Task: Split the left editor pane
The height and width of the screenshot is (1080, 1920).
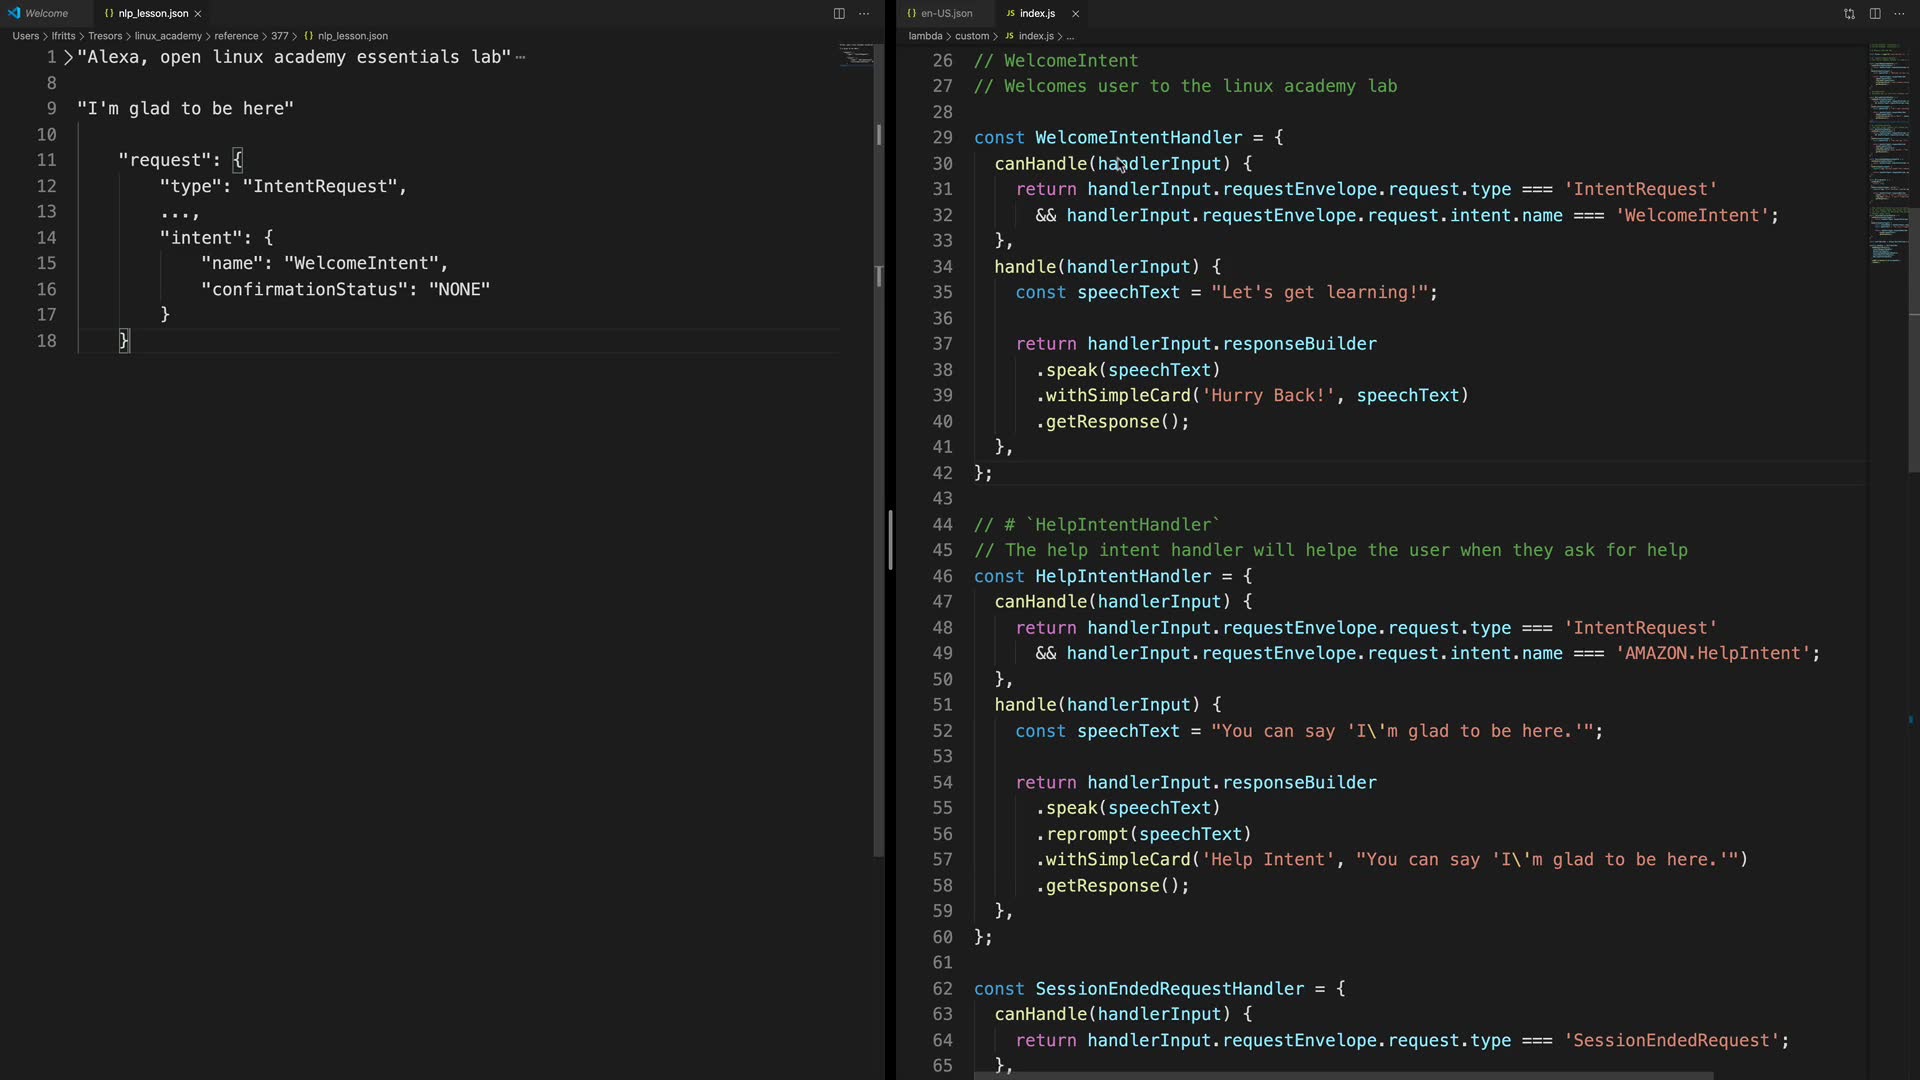Action: point(839,13)
